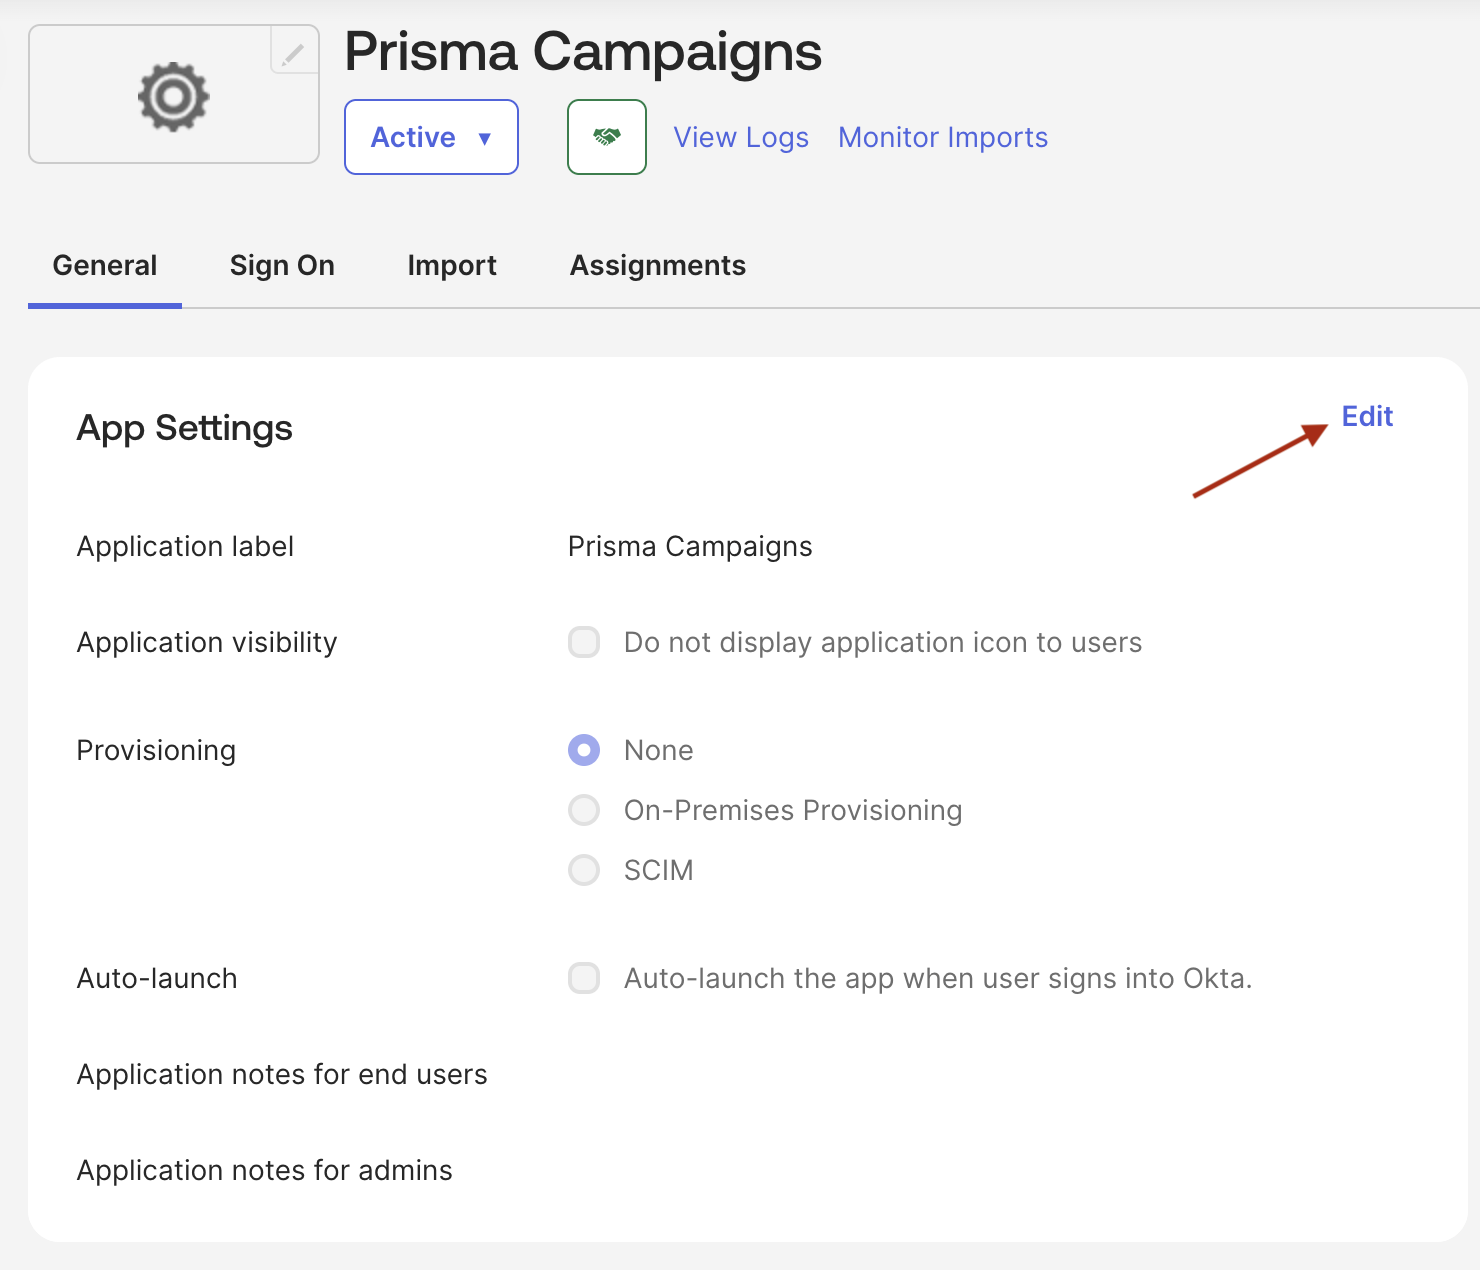This screenshot has width=1480, height=1270.
Task: Click the Application notes for end users area
Action: [x=283, y=1074]
